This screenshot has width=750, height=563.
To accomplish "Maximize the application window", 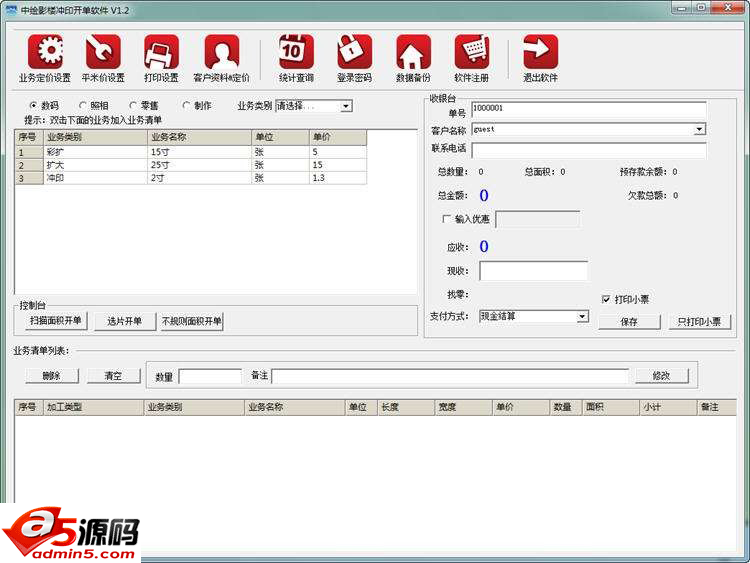I will tap(701, 8).
